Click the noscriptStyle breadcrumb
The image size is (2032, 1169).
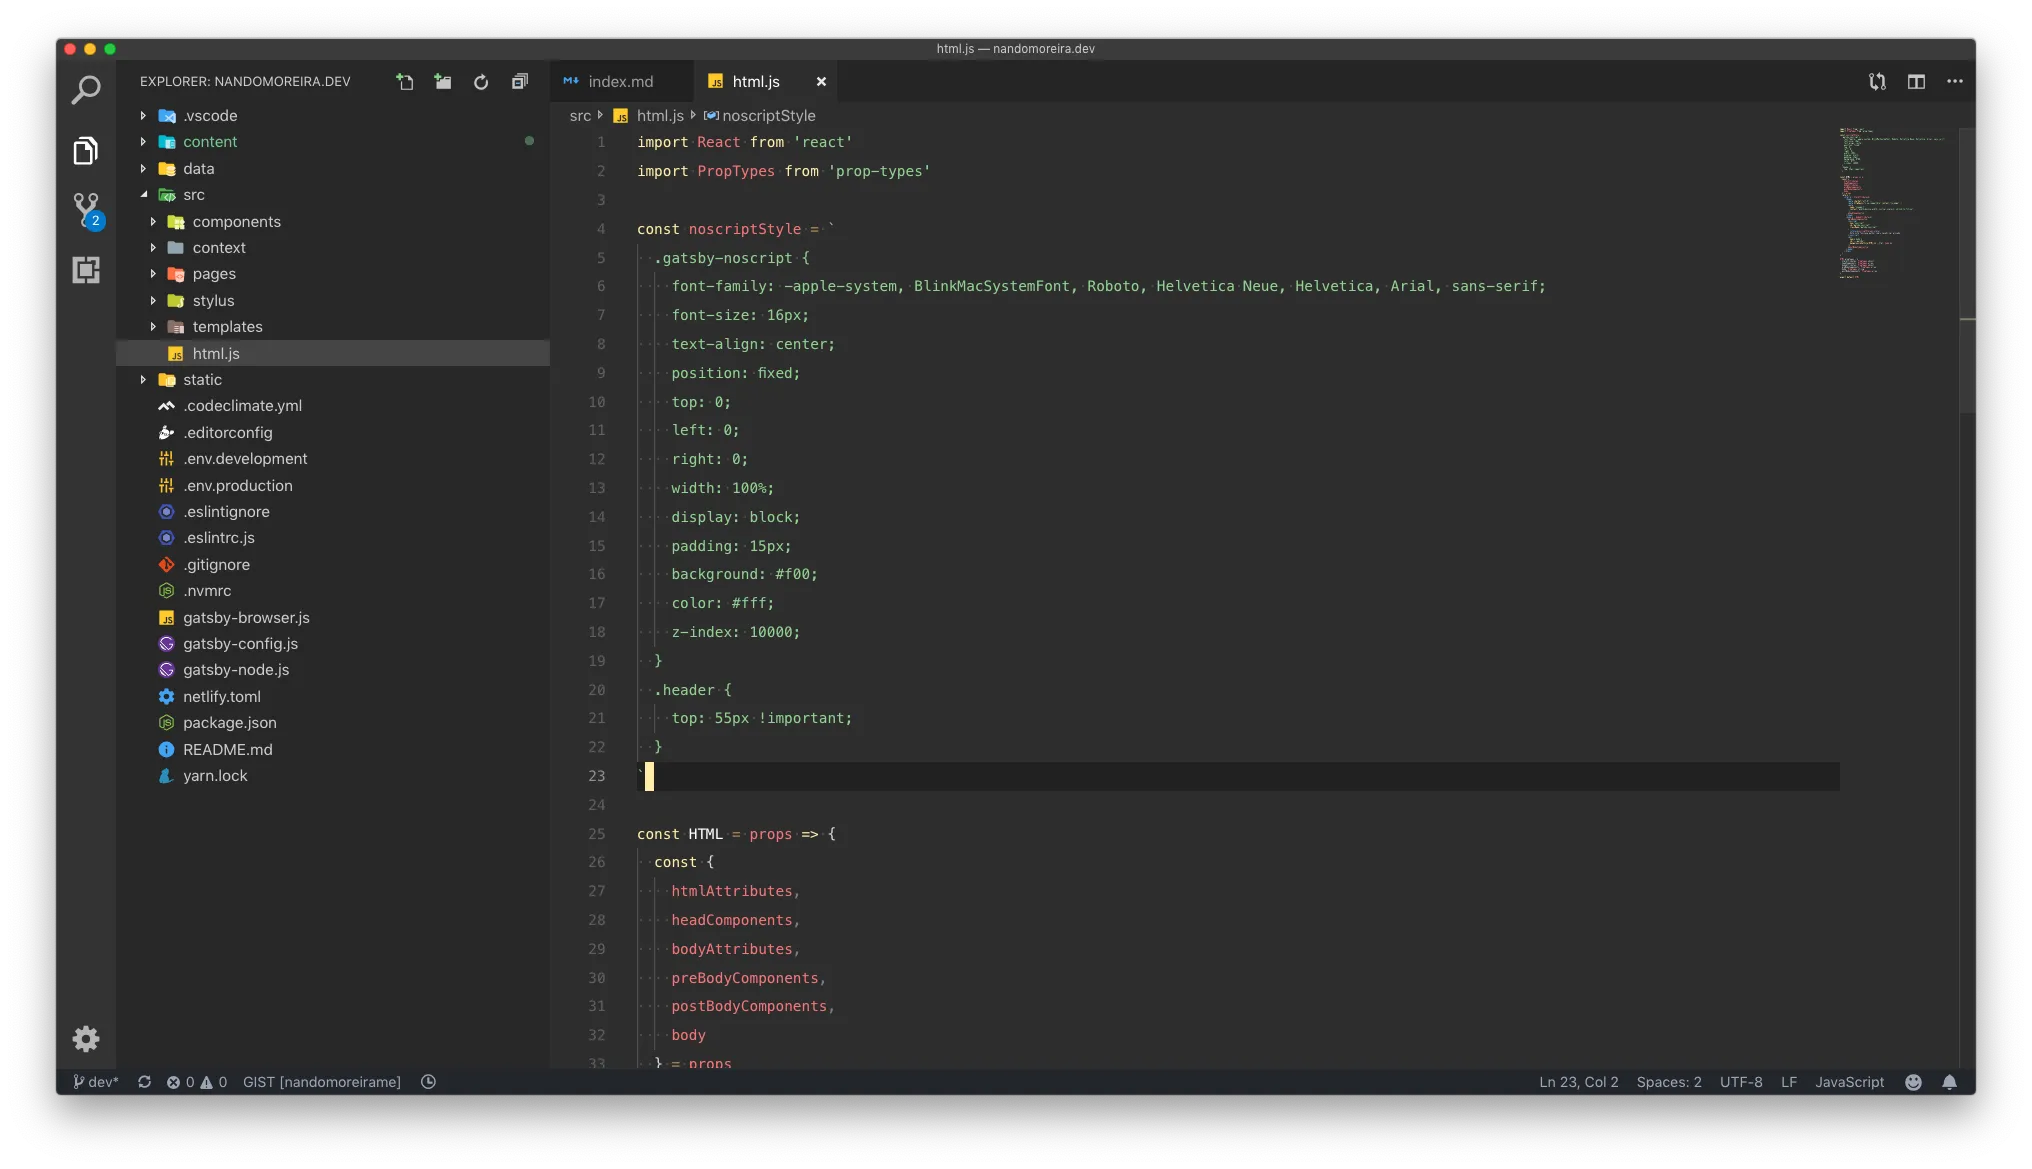click(x=760, y=116)
